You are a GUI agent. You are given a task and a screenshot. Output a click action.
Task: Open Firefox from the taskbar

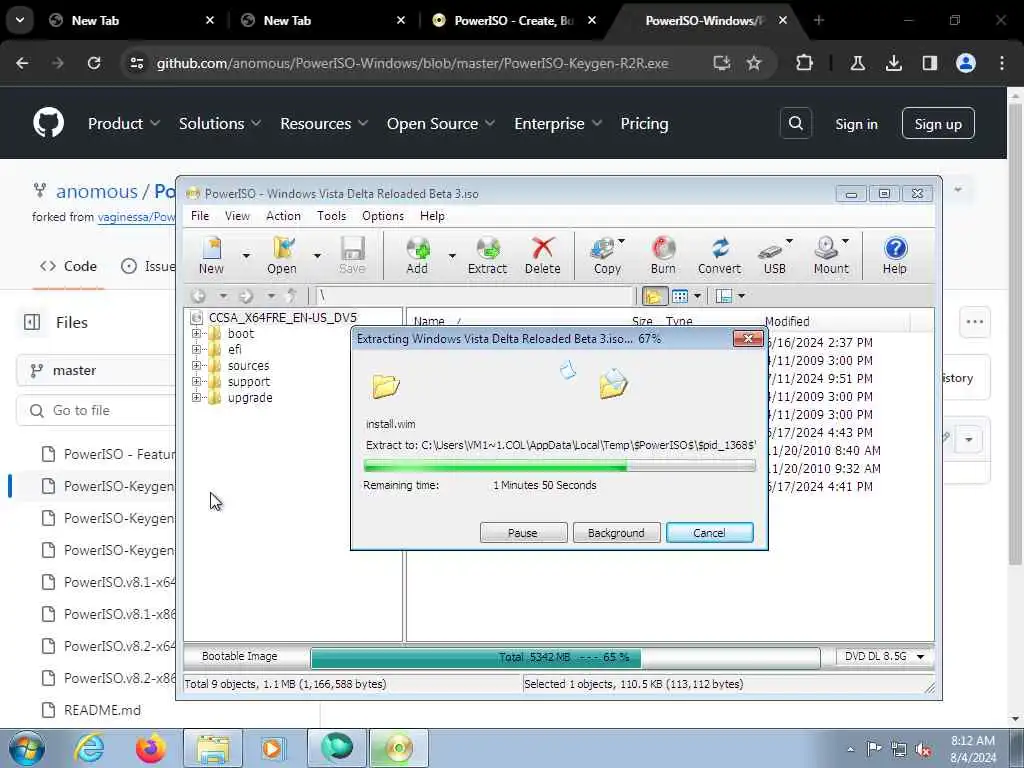pos(151,748)
